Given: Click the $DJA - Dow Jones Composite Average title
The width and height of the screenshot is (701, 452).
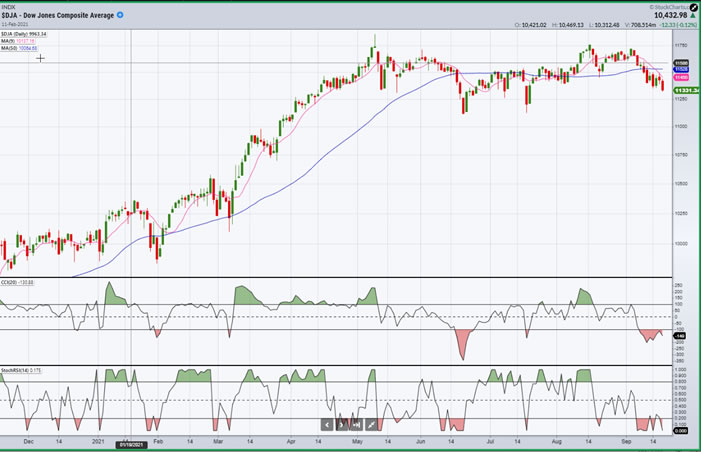Looking at the screenshot, I should point(58,17).
